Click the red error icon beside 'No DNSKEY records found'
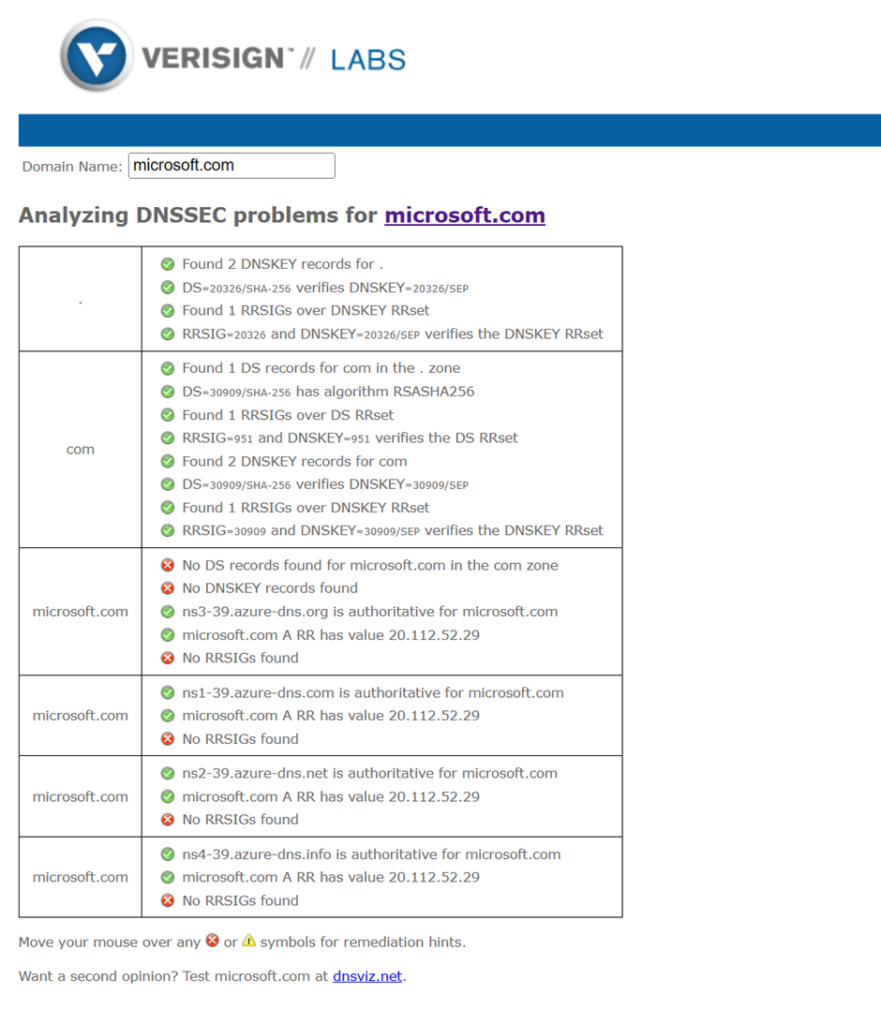 point(168,588)
